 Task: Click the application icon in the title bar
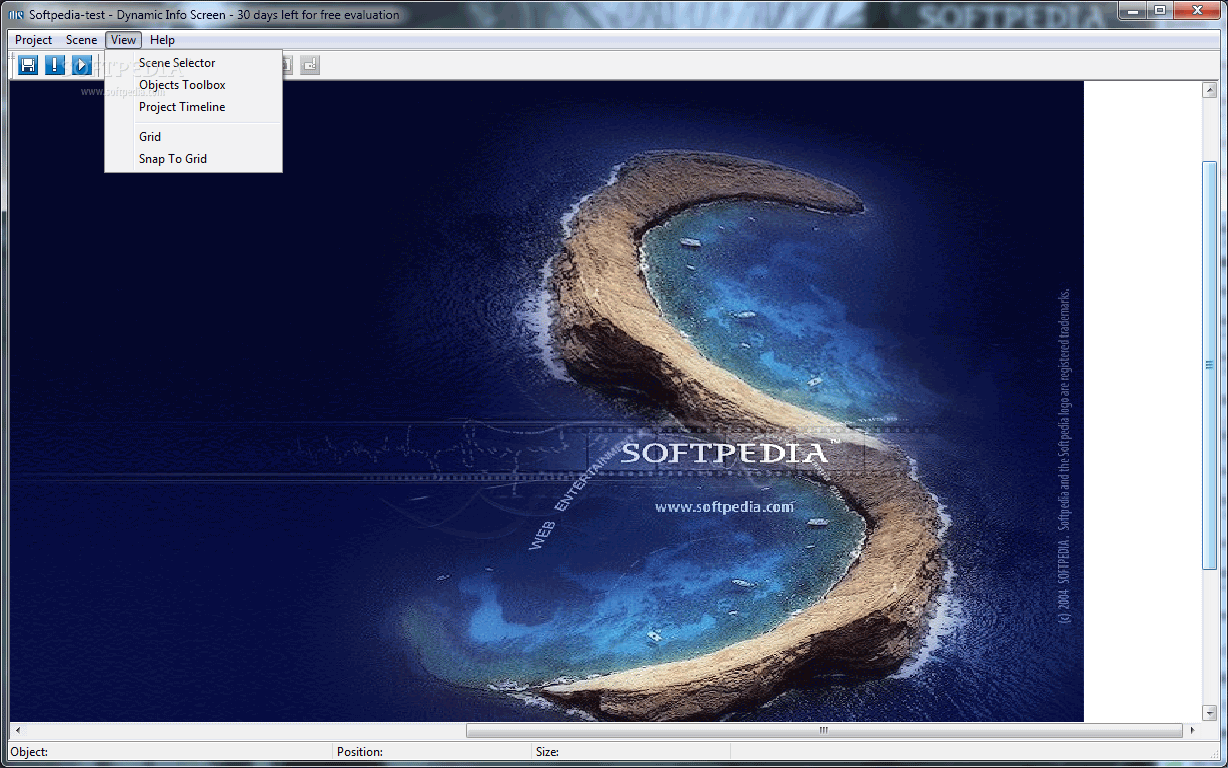tap(16, 15)
